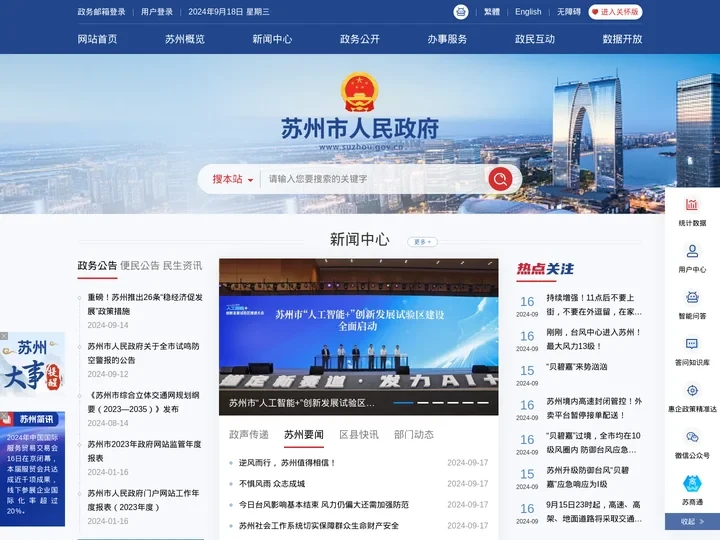Open 苏州社会工作系统 article
Screen dimensions: 720x540
pos(319,525)
